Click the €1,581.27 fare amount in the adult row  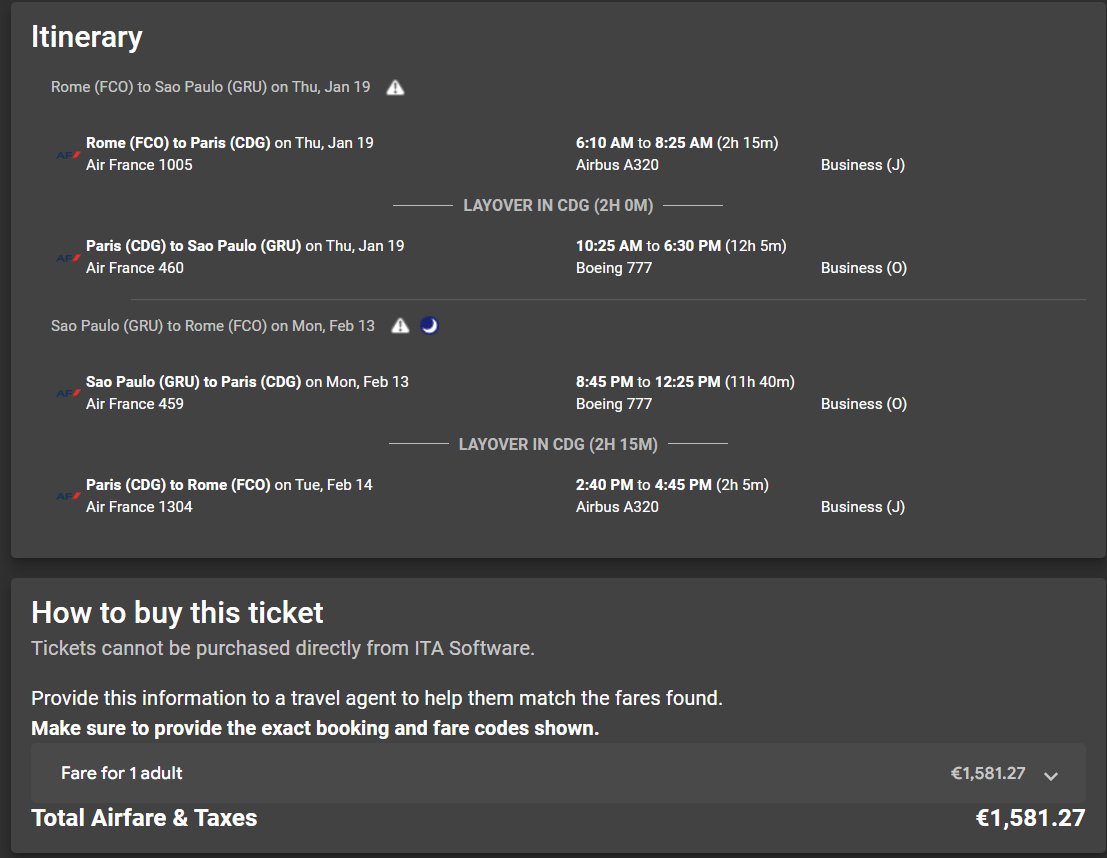988,773
